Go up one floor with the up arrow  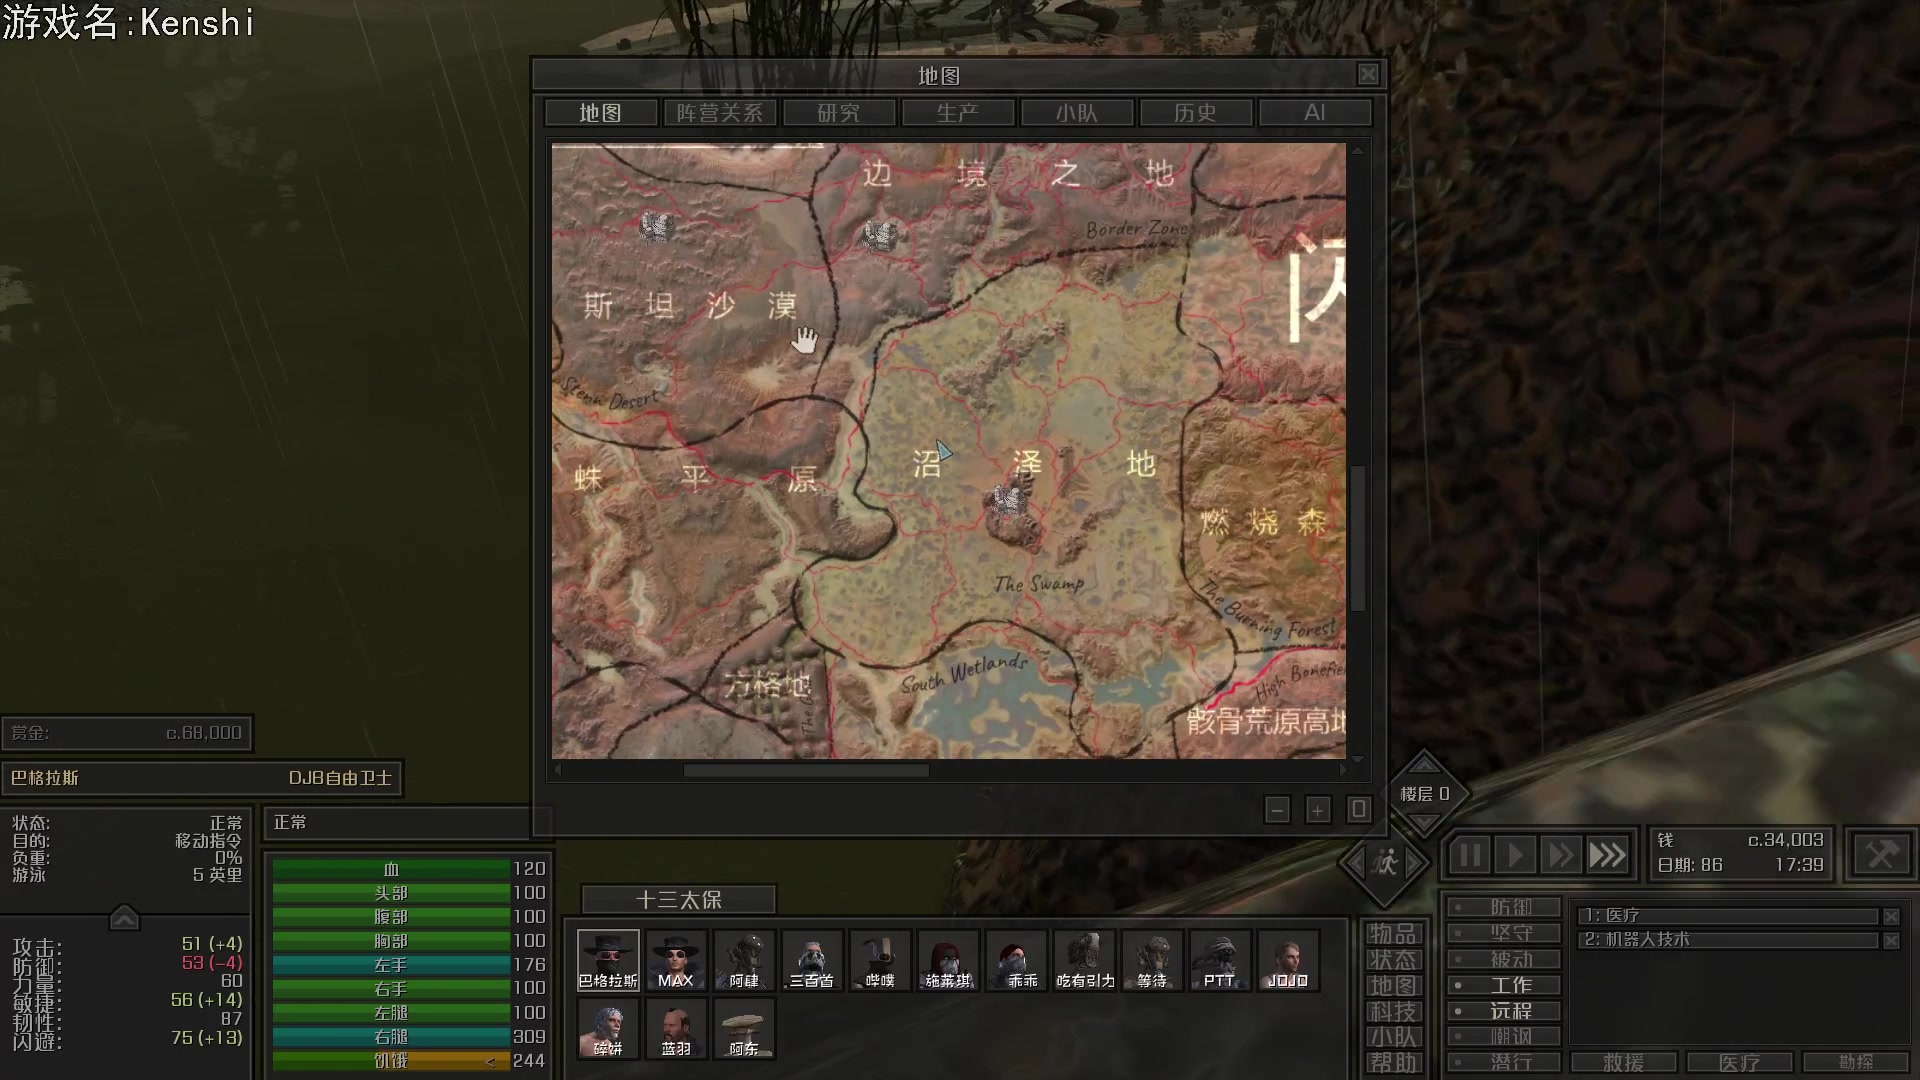point(1424,766)
